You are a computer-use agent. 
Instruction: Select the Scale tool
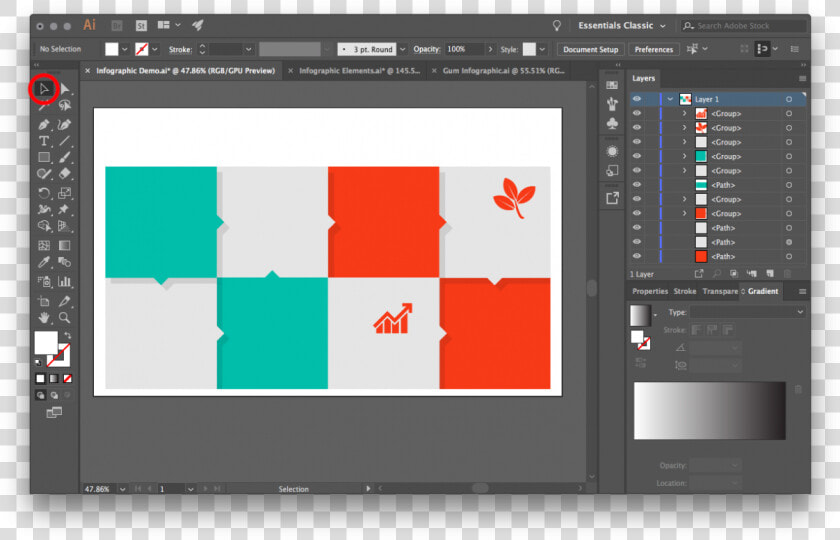click(x=64, y=193)
